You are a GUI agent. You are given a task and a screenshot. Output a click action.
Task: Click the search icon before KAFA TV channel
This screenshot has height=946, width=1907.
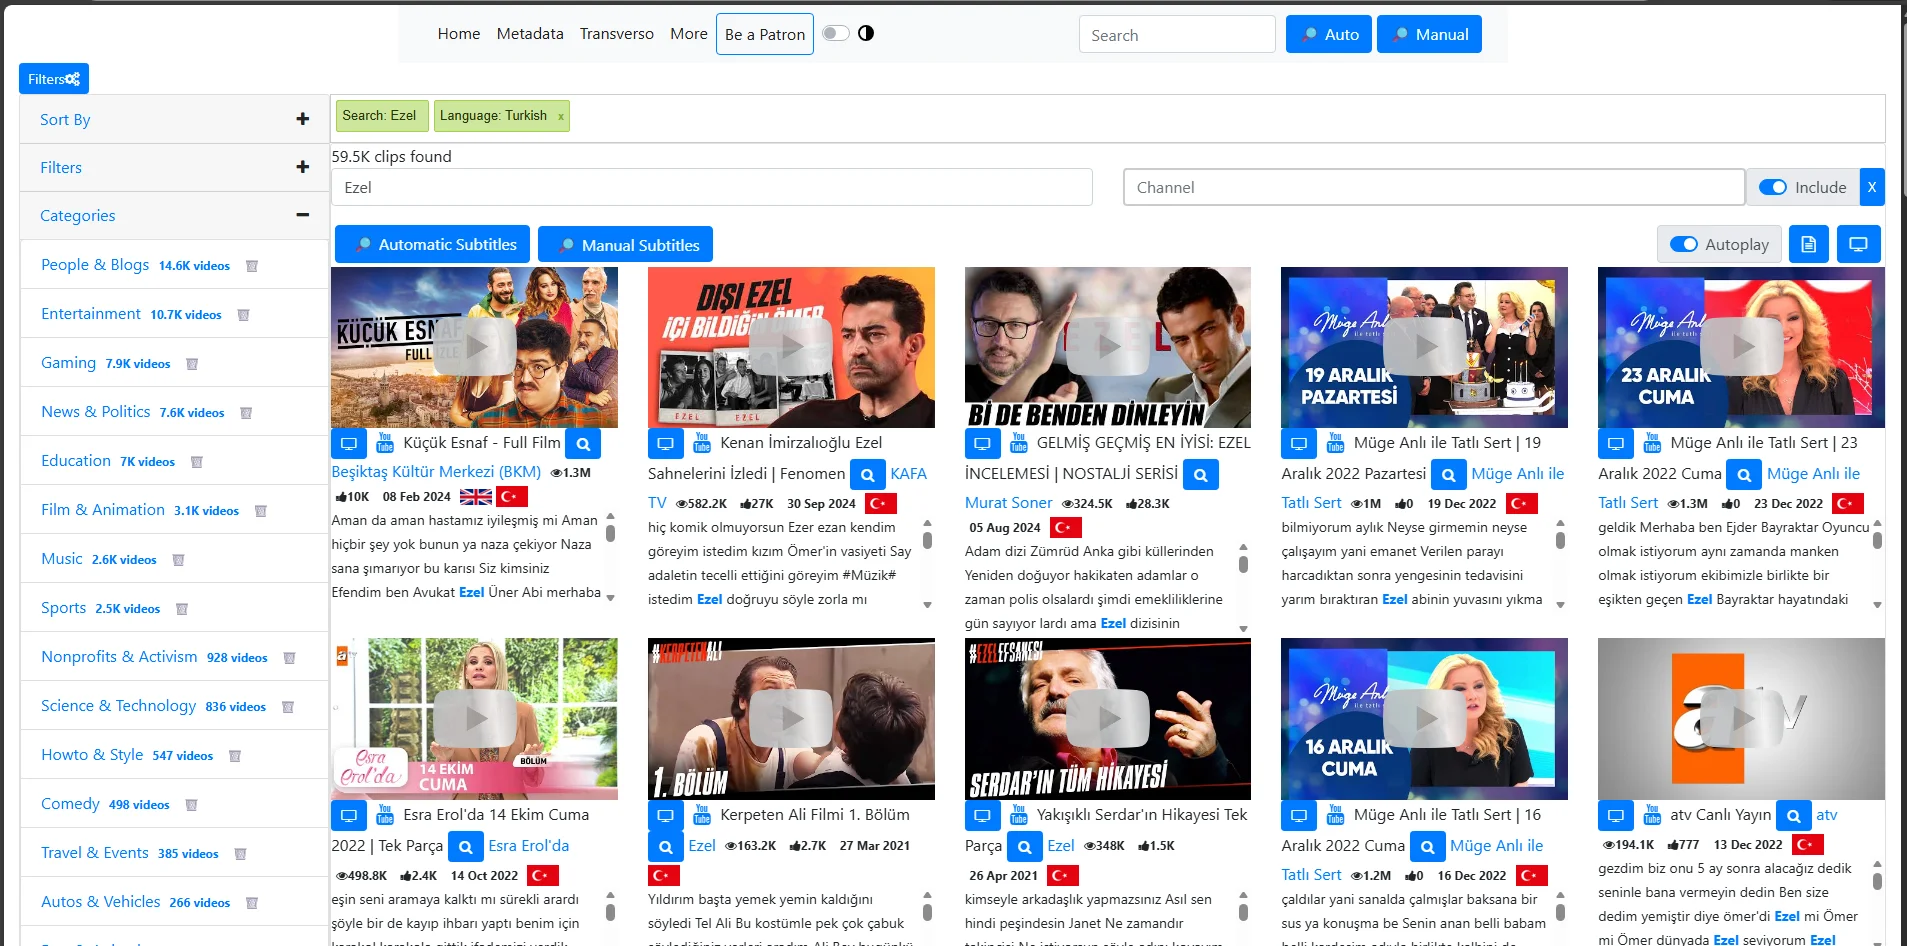[868, 474]
